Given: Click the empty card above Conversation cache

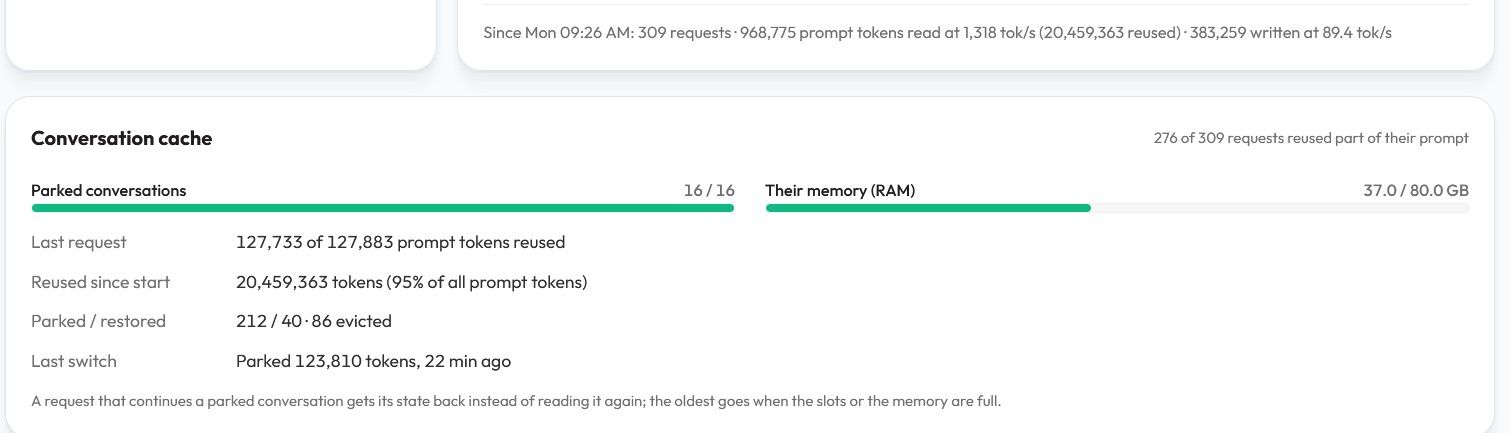Looking at the screenshot, I should tap(221, 33).
